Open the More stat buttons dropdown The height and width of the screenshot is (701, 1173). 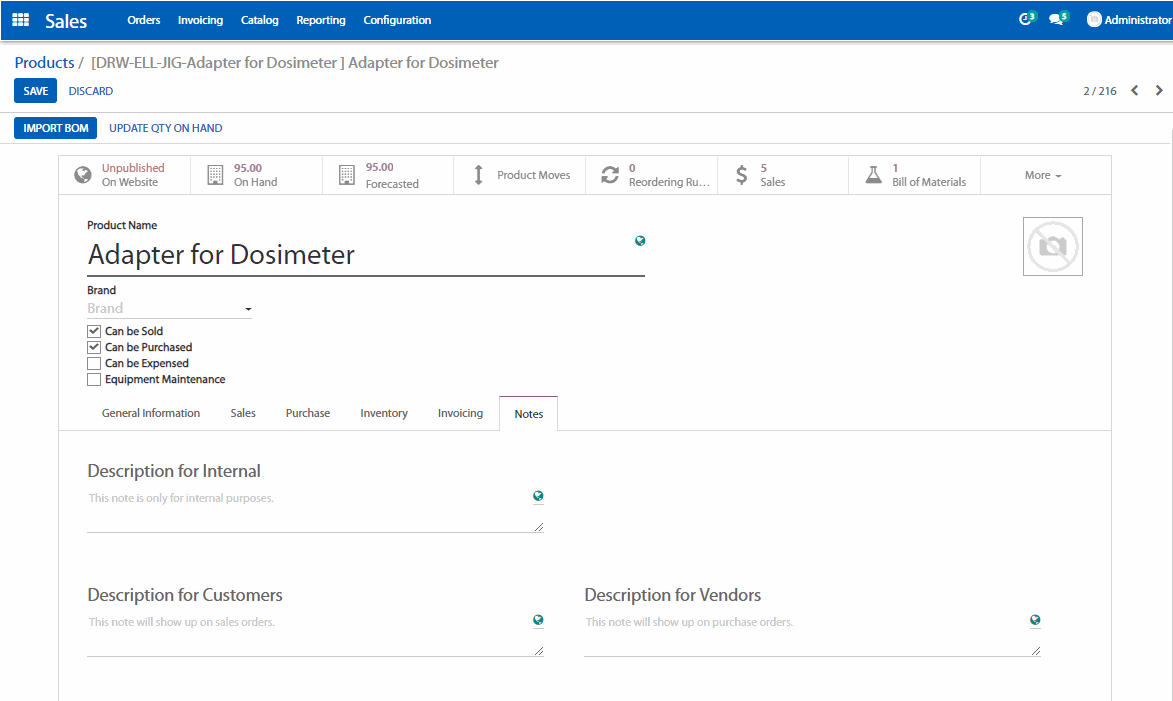pyautogui.click(x=1043, y=175)
